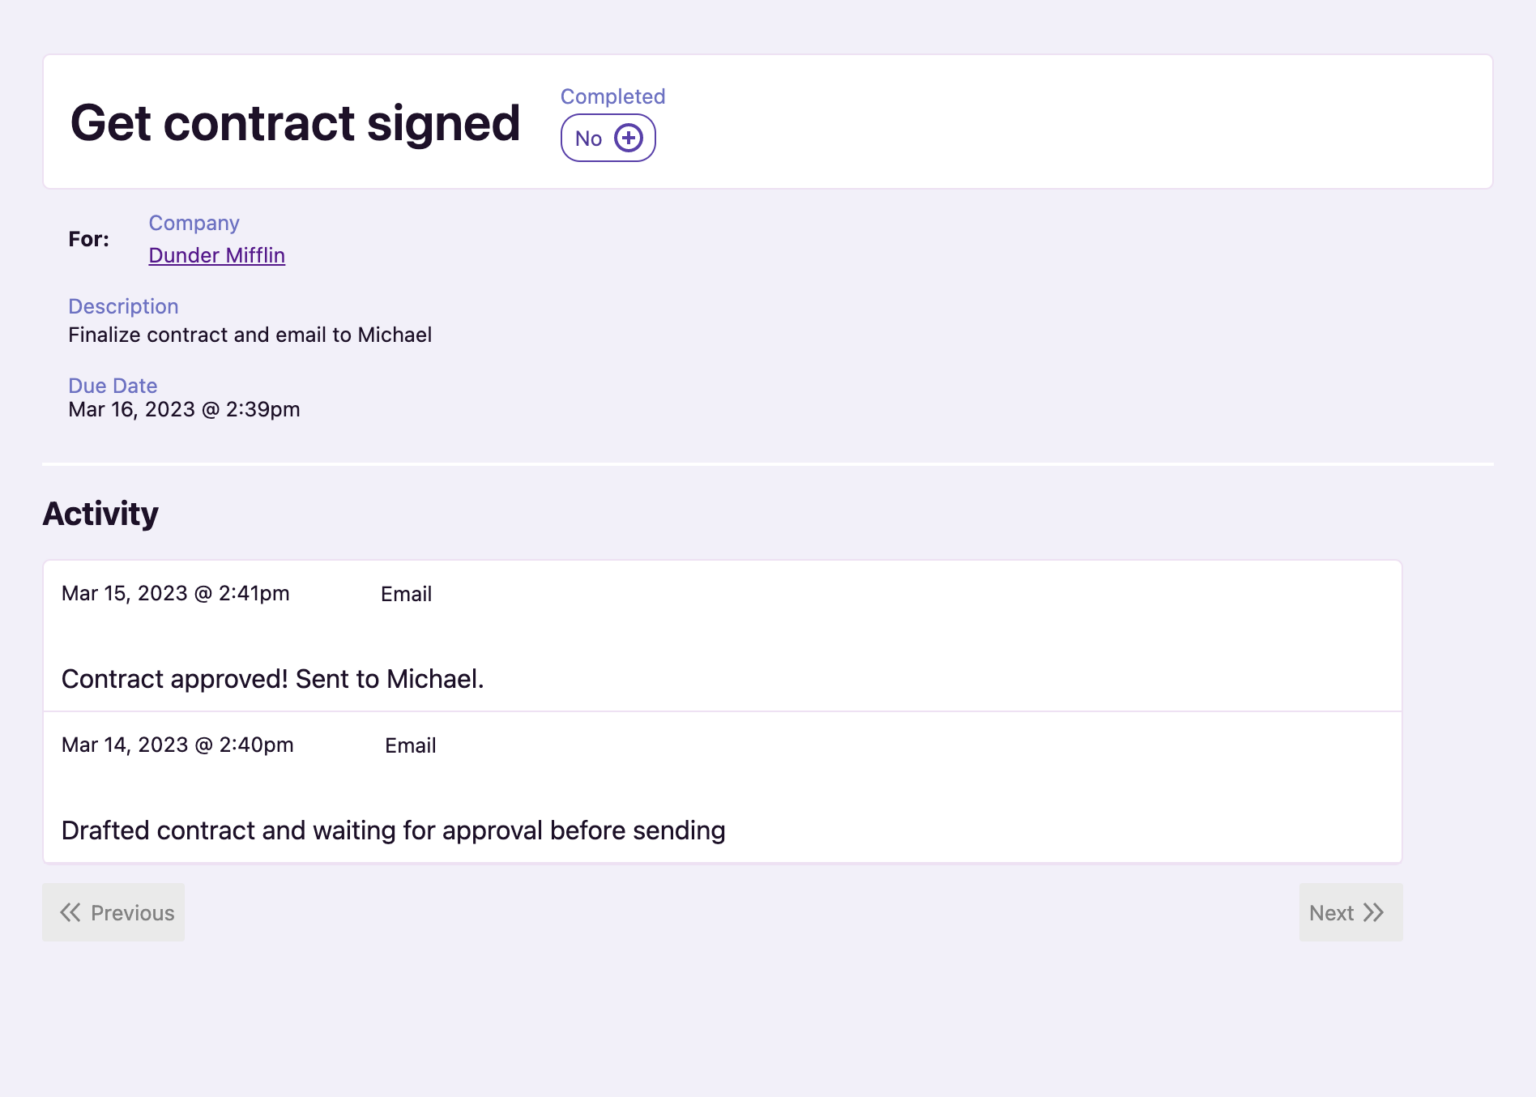
Task: Click the Activity section heading
Action: (100, 514)
